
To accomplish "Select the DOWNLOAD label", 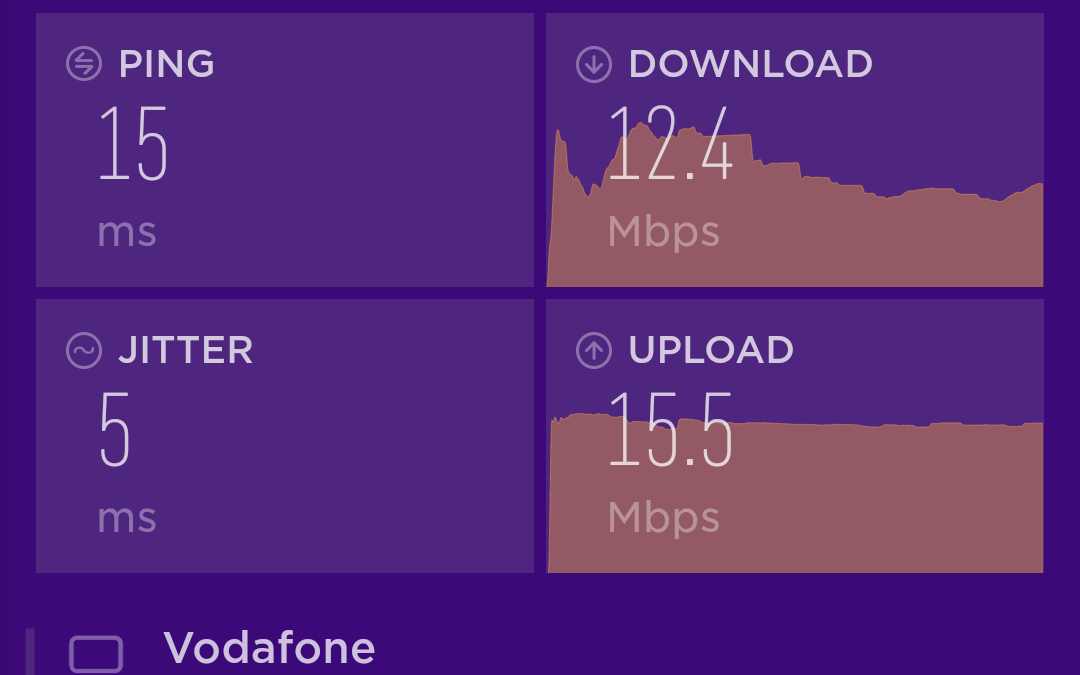I will click(751, 64).
